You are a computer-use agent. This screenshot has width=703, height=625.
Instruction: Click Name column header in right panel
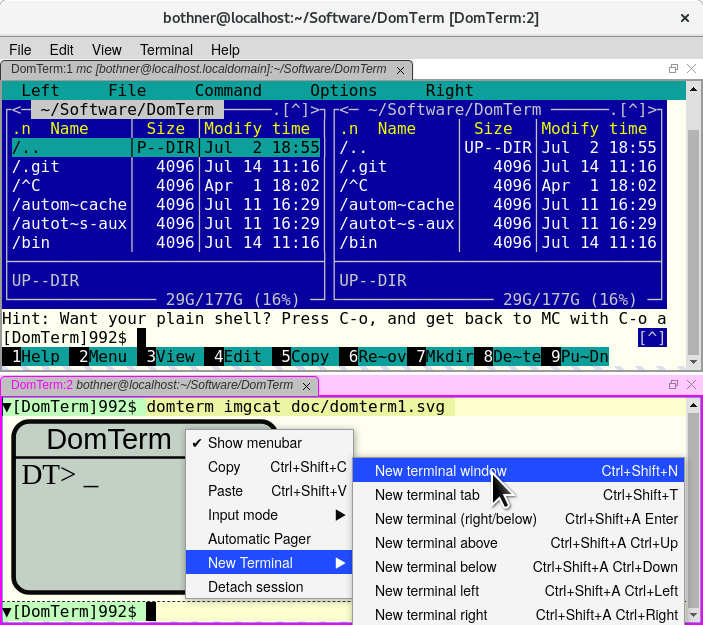397,129
